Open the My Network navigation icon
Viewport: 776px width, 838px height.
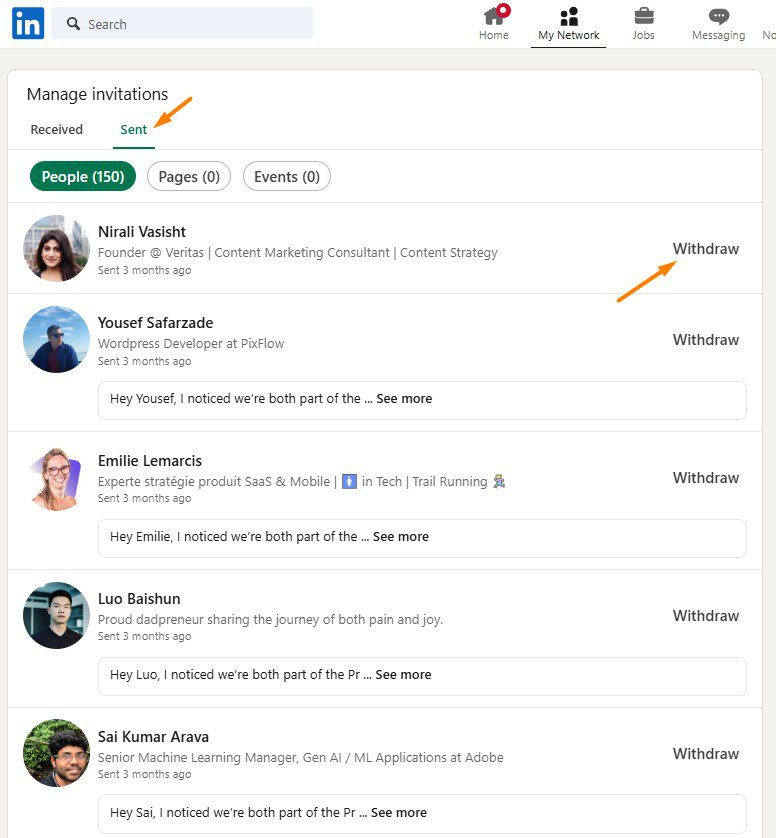[x=569, y=17]
